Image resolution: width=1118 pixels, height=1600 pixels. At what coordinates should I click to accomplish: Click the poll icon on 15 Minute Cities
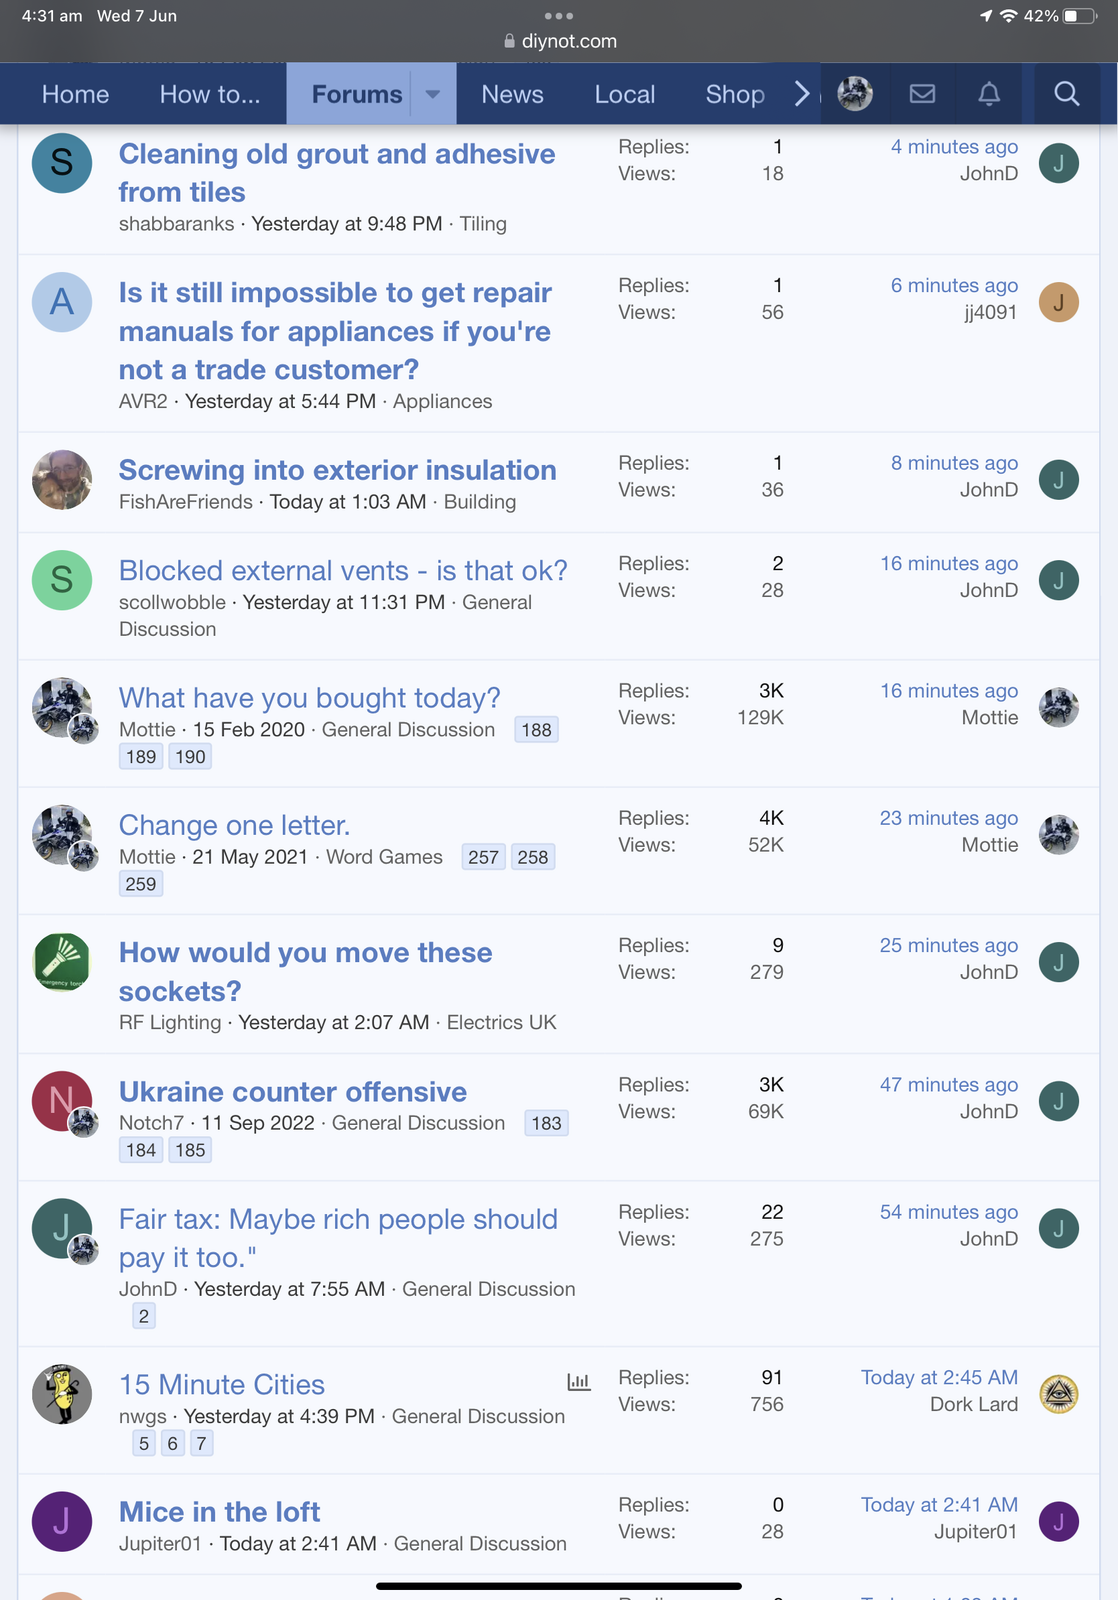click(578, 1382)
